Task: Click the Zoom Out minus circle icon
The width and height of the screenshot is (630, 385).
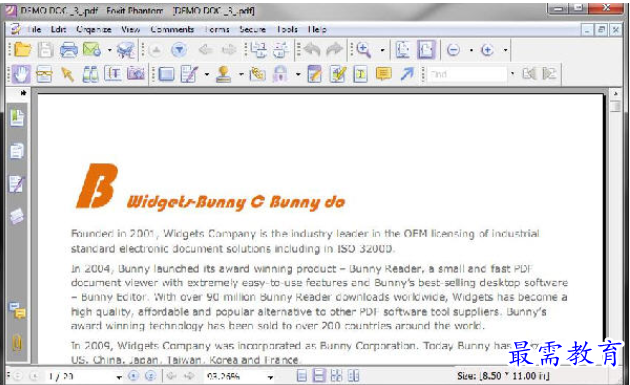Action: pos(453,50)
